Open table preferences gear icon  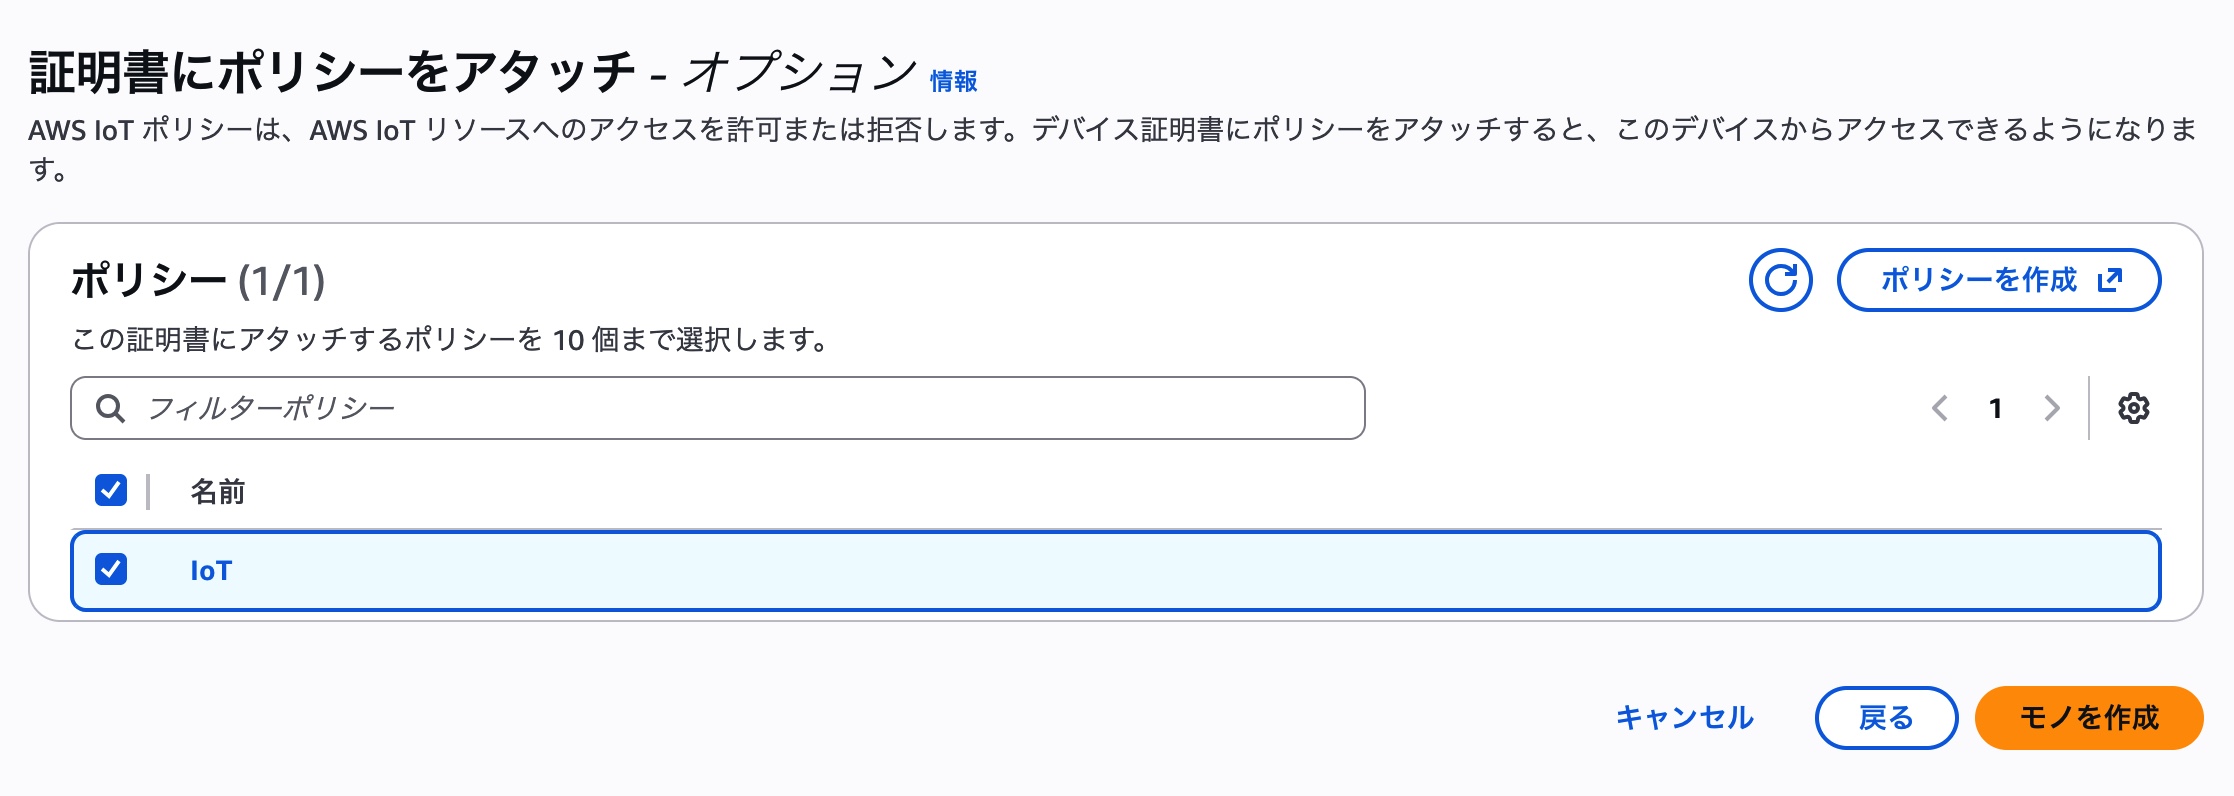point(2133,408)
